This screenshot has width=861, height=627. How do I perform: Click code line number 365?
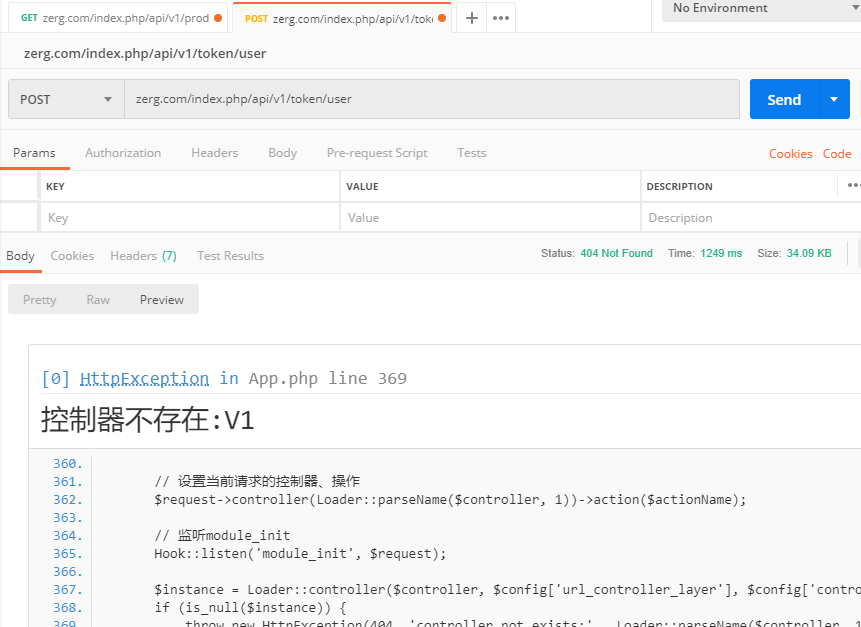point(68,553)
